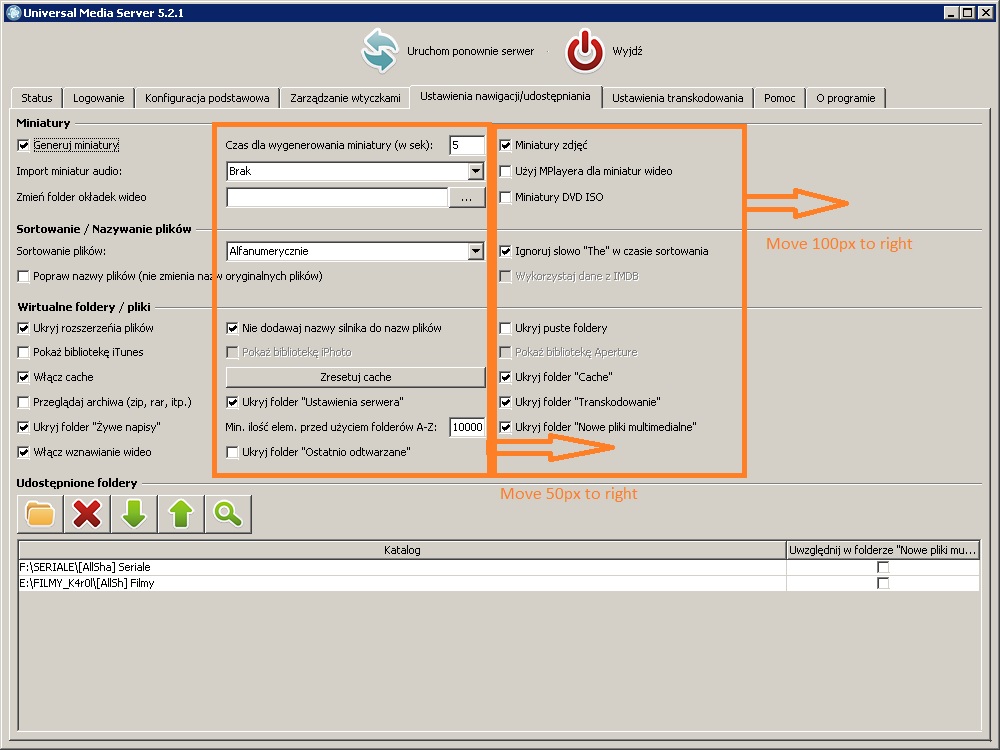
Task: Click the Uwzględnij w folderze column header
Action: click(883, 550)
